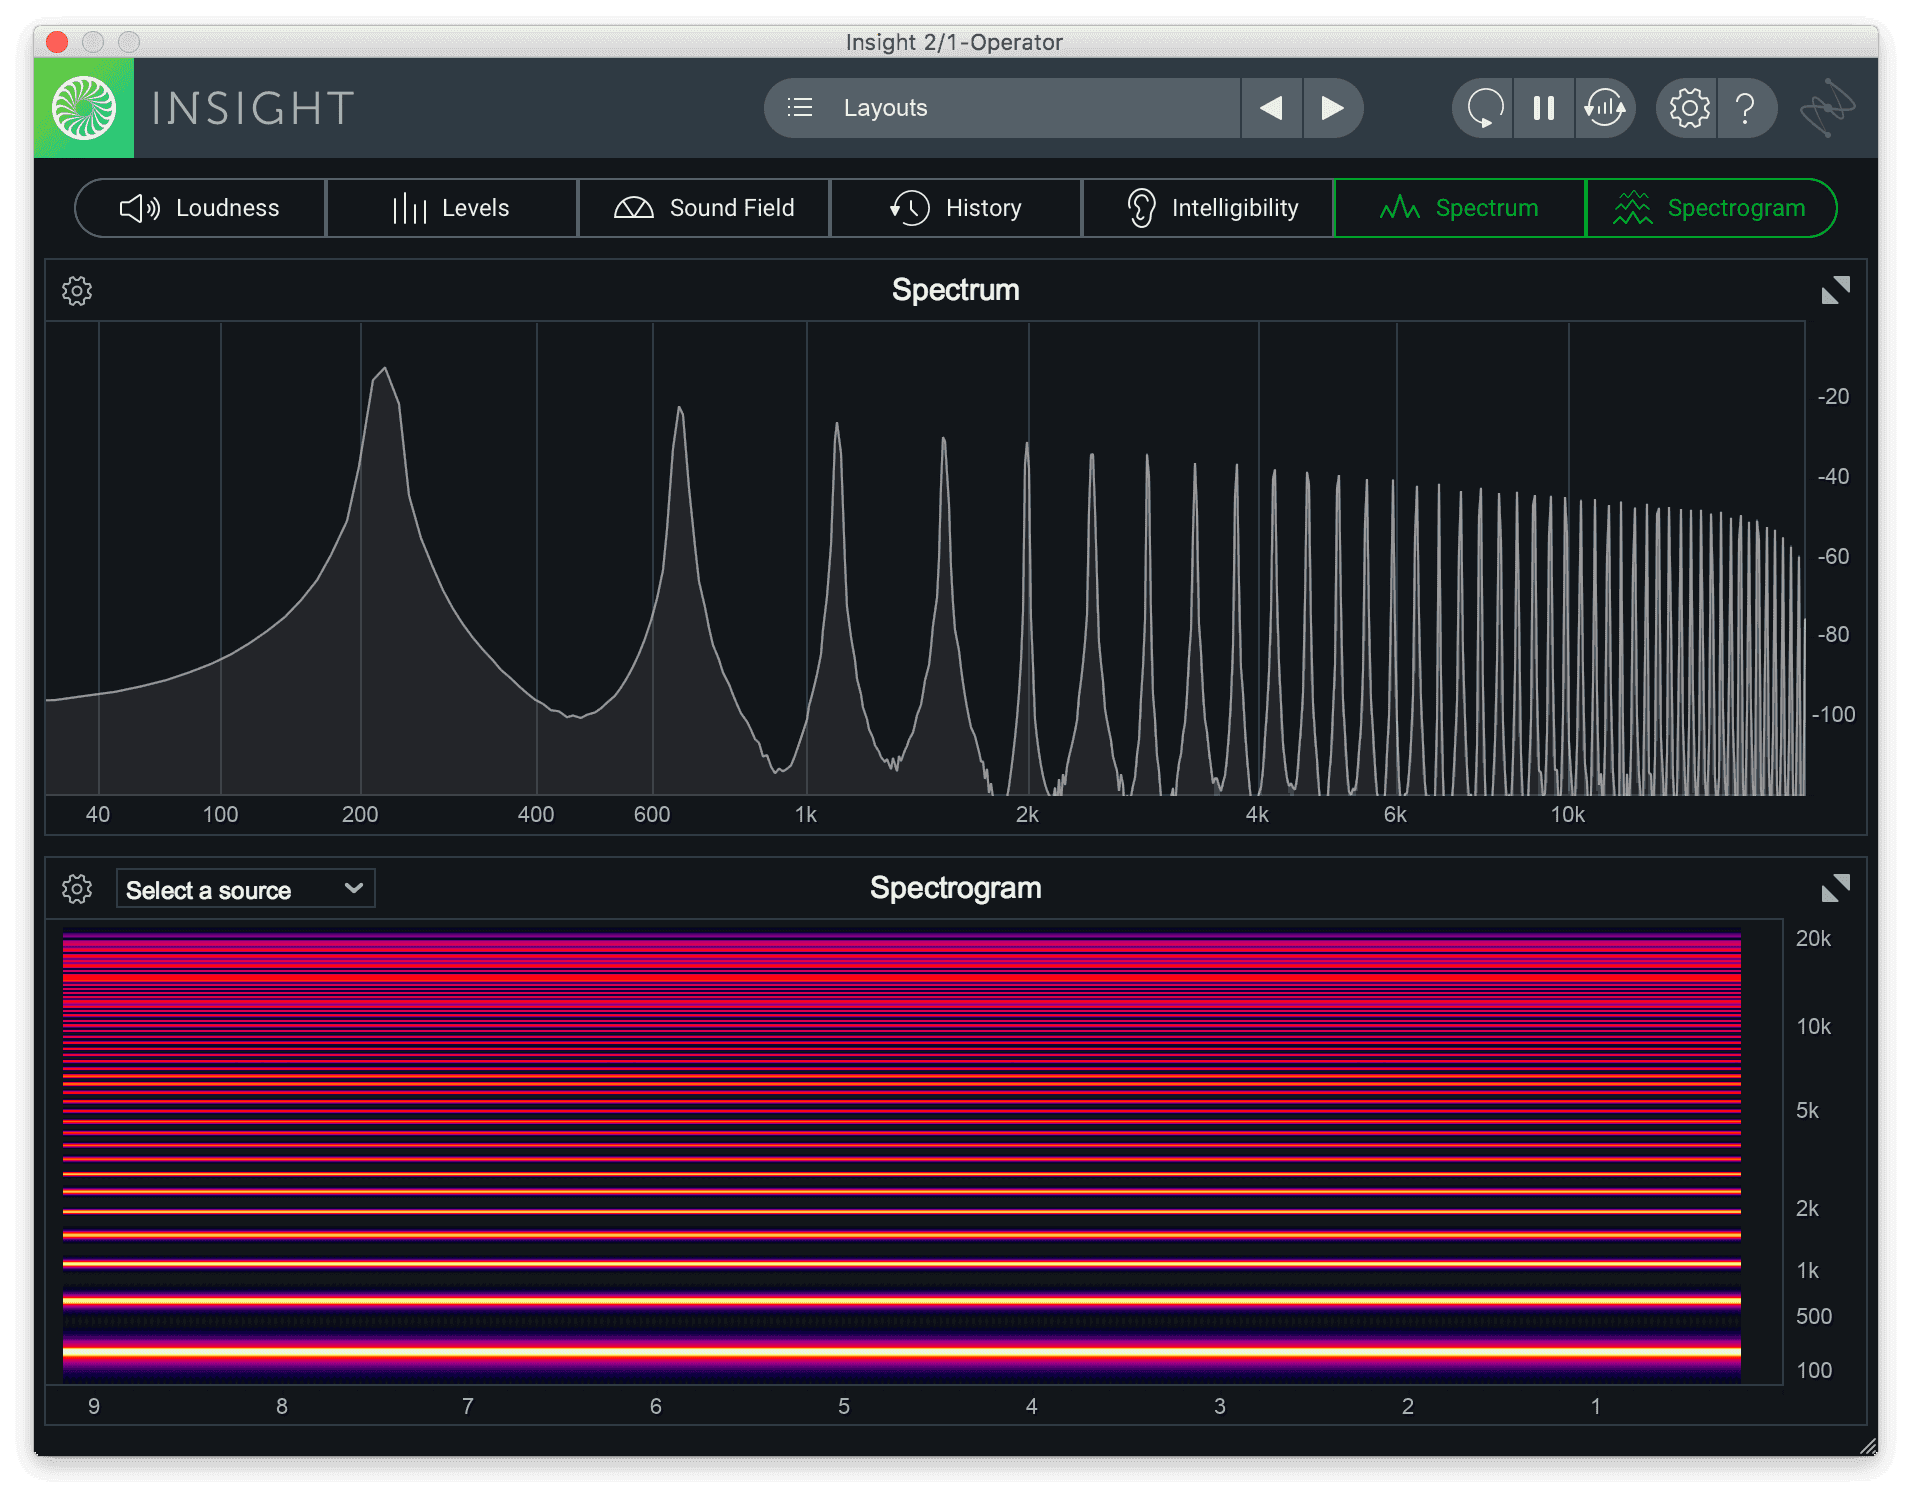Toggle the Sound Field module
1912x1498 pixels.
704,208
